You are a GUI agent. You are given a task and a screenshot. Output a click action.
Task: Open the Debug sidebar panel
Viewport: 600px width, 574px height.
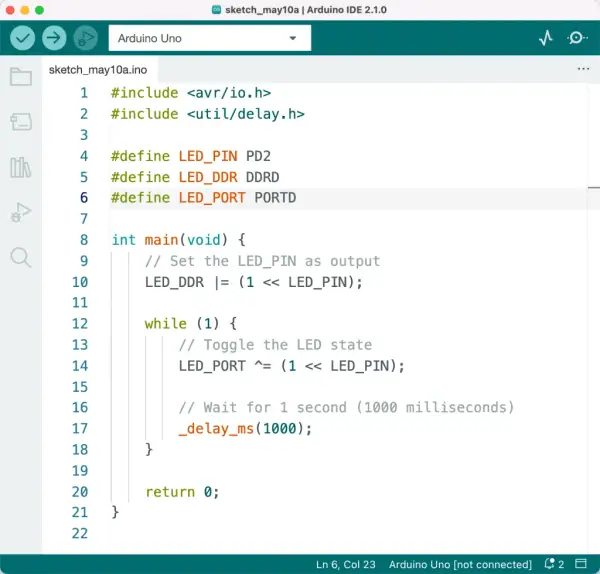21,212
